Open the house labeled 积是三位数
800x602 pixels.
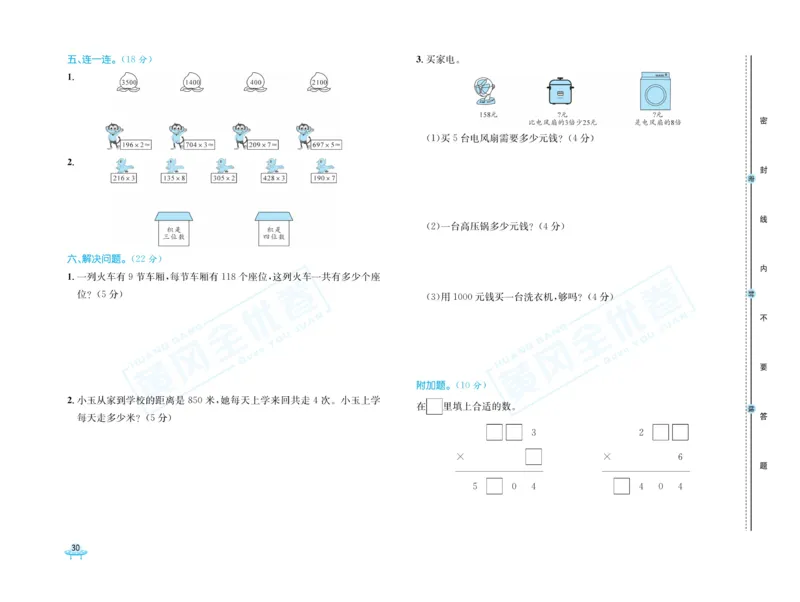tap(175, 229)
